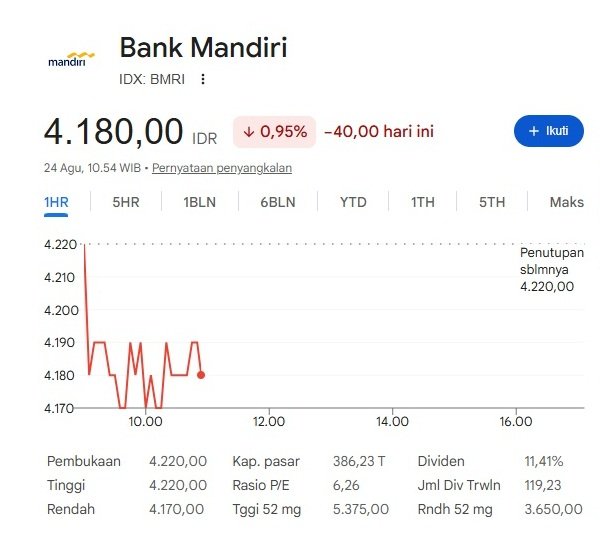
Task: Click the Dividen 11,41% value
Action: (x=543, y=461)
